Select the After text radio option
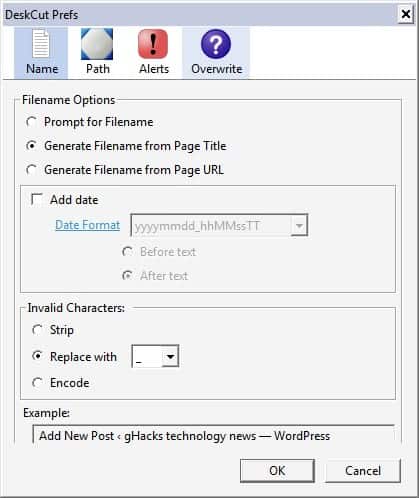Screen dimensions: 419x498 coord(127,276)
